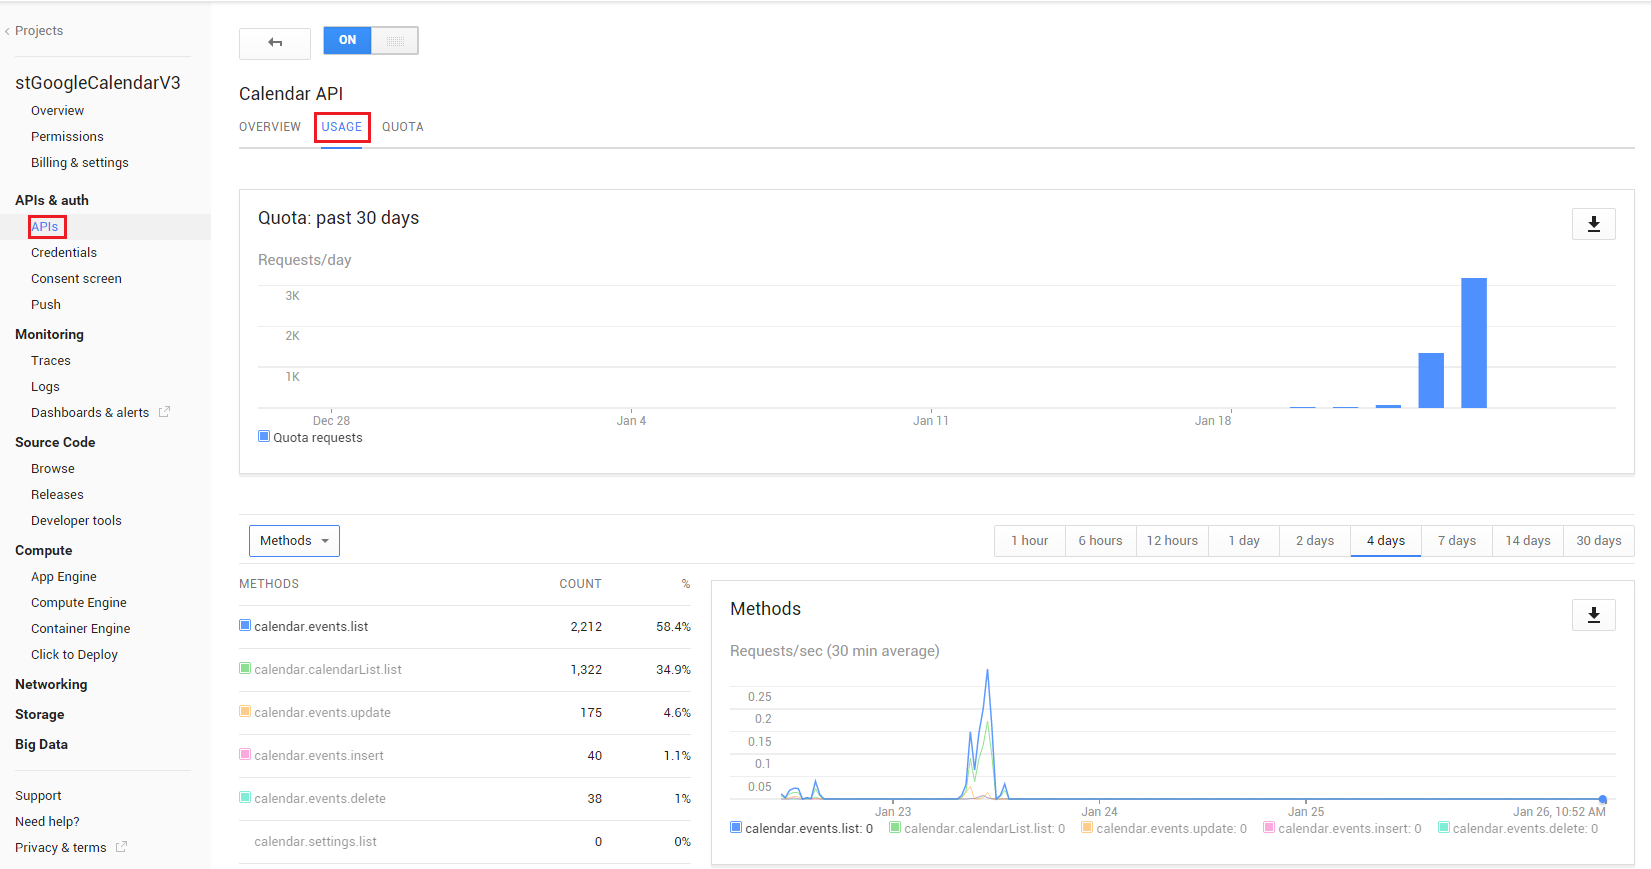Image resolution: width=1651 pixels, height=869 pixels.
Task: Select the 30 days time range
Action: [1599, 541]
